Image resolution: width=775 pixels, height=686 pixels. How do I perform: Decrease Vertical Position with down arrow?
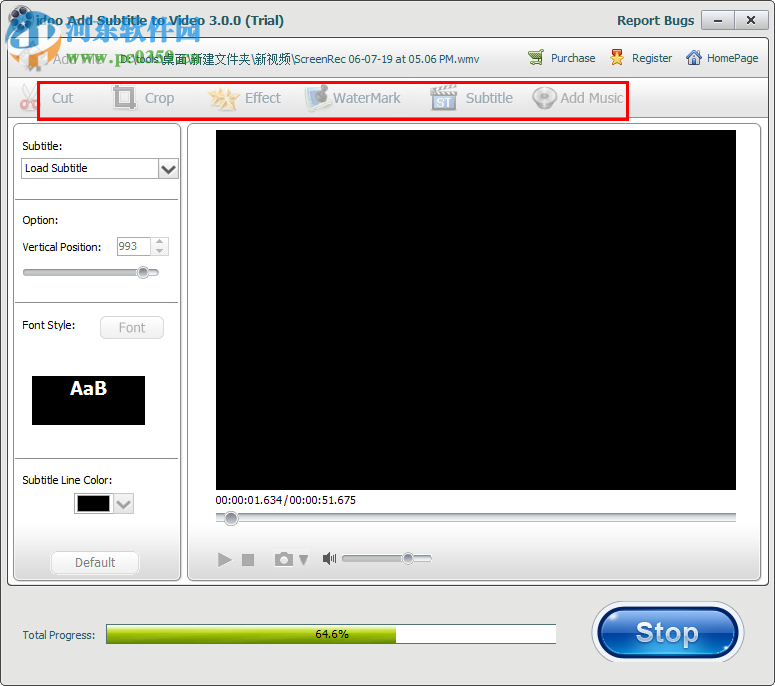159,251
